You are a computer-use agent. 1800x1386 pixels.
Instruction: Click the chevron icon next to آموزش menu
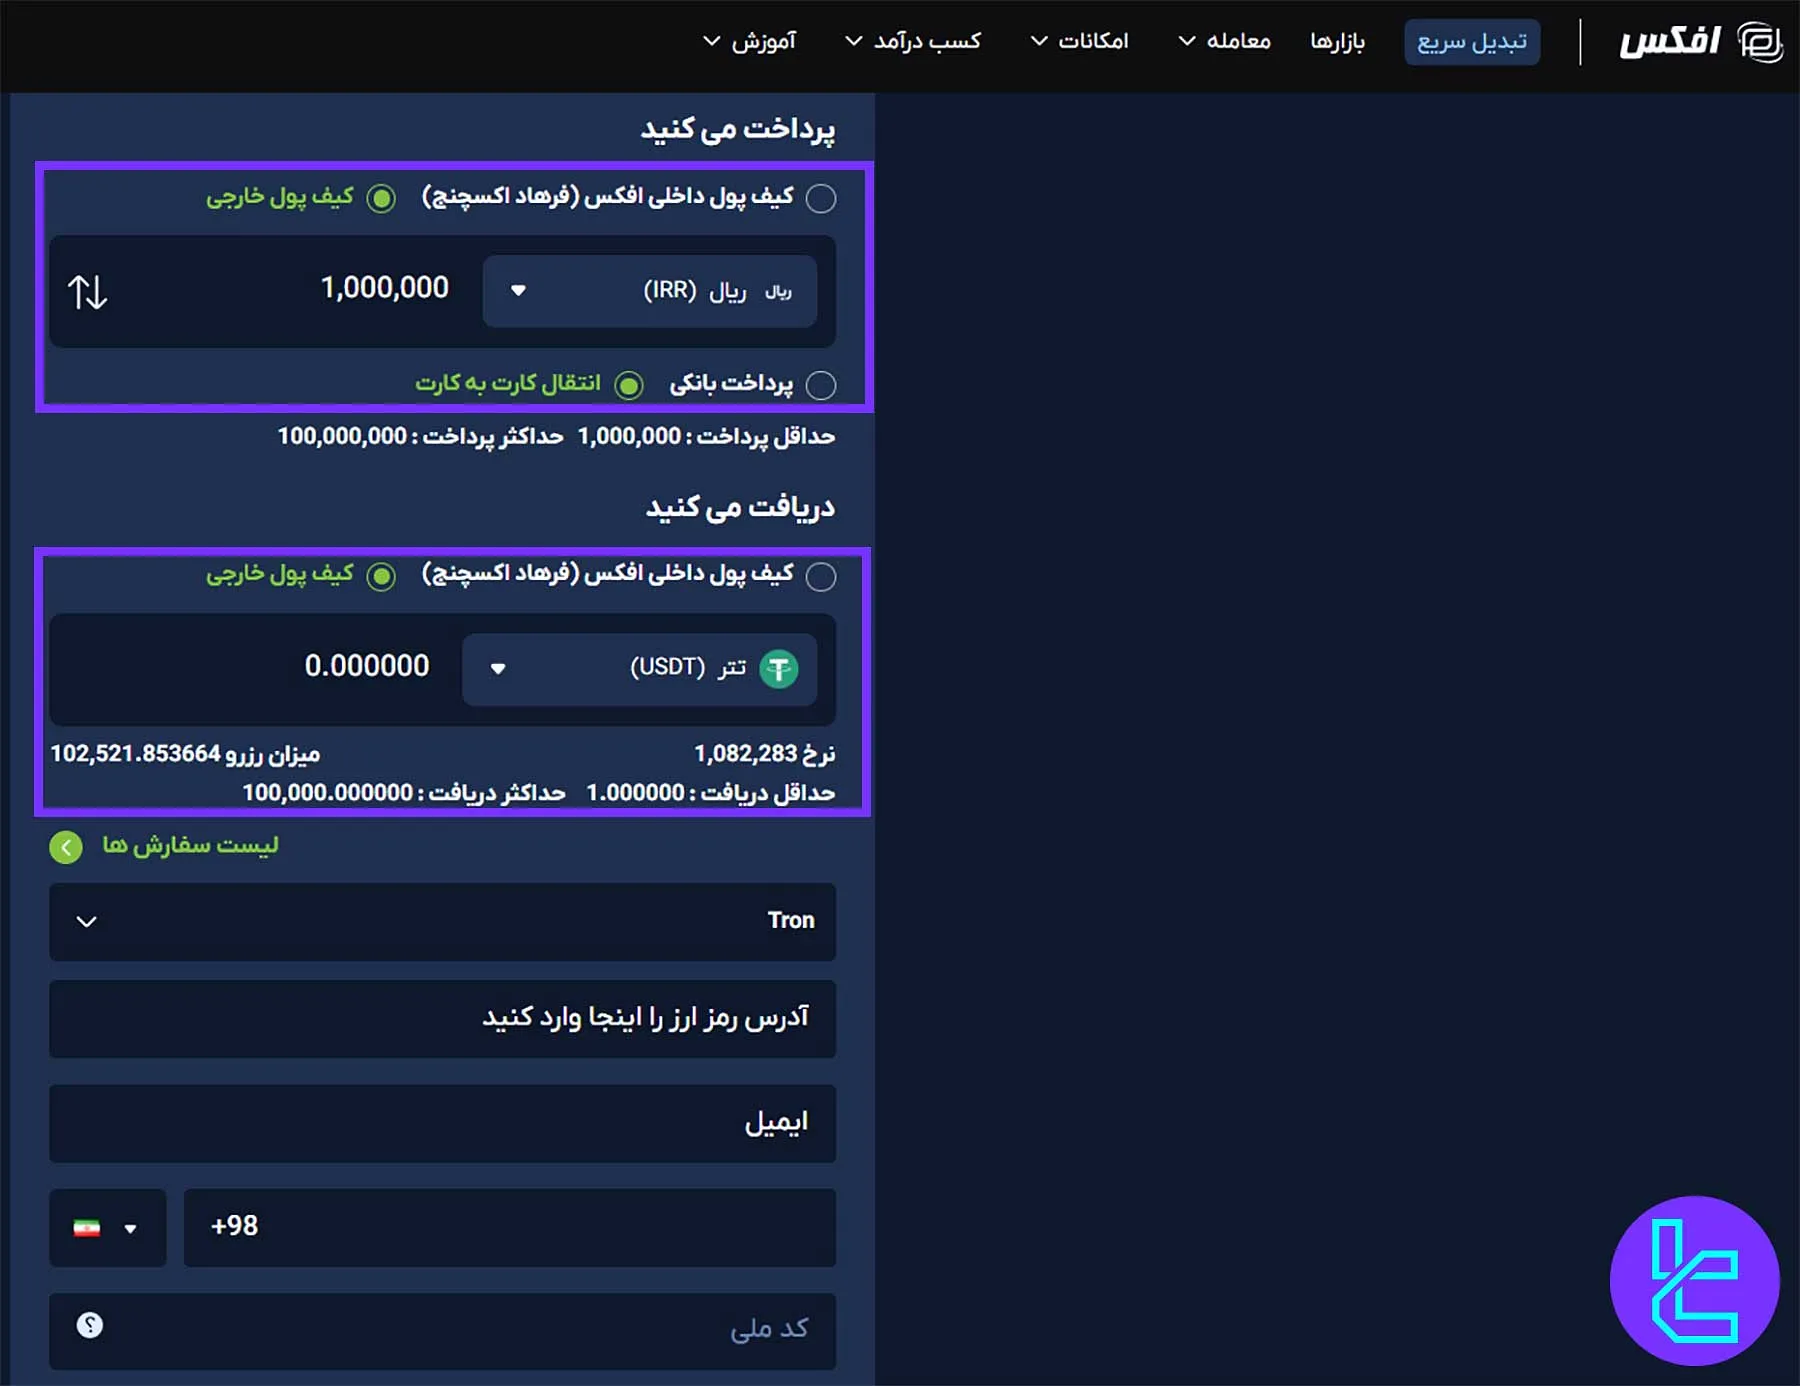711,42
